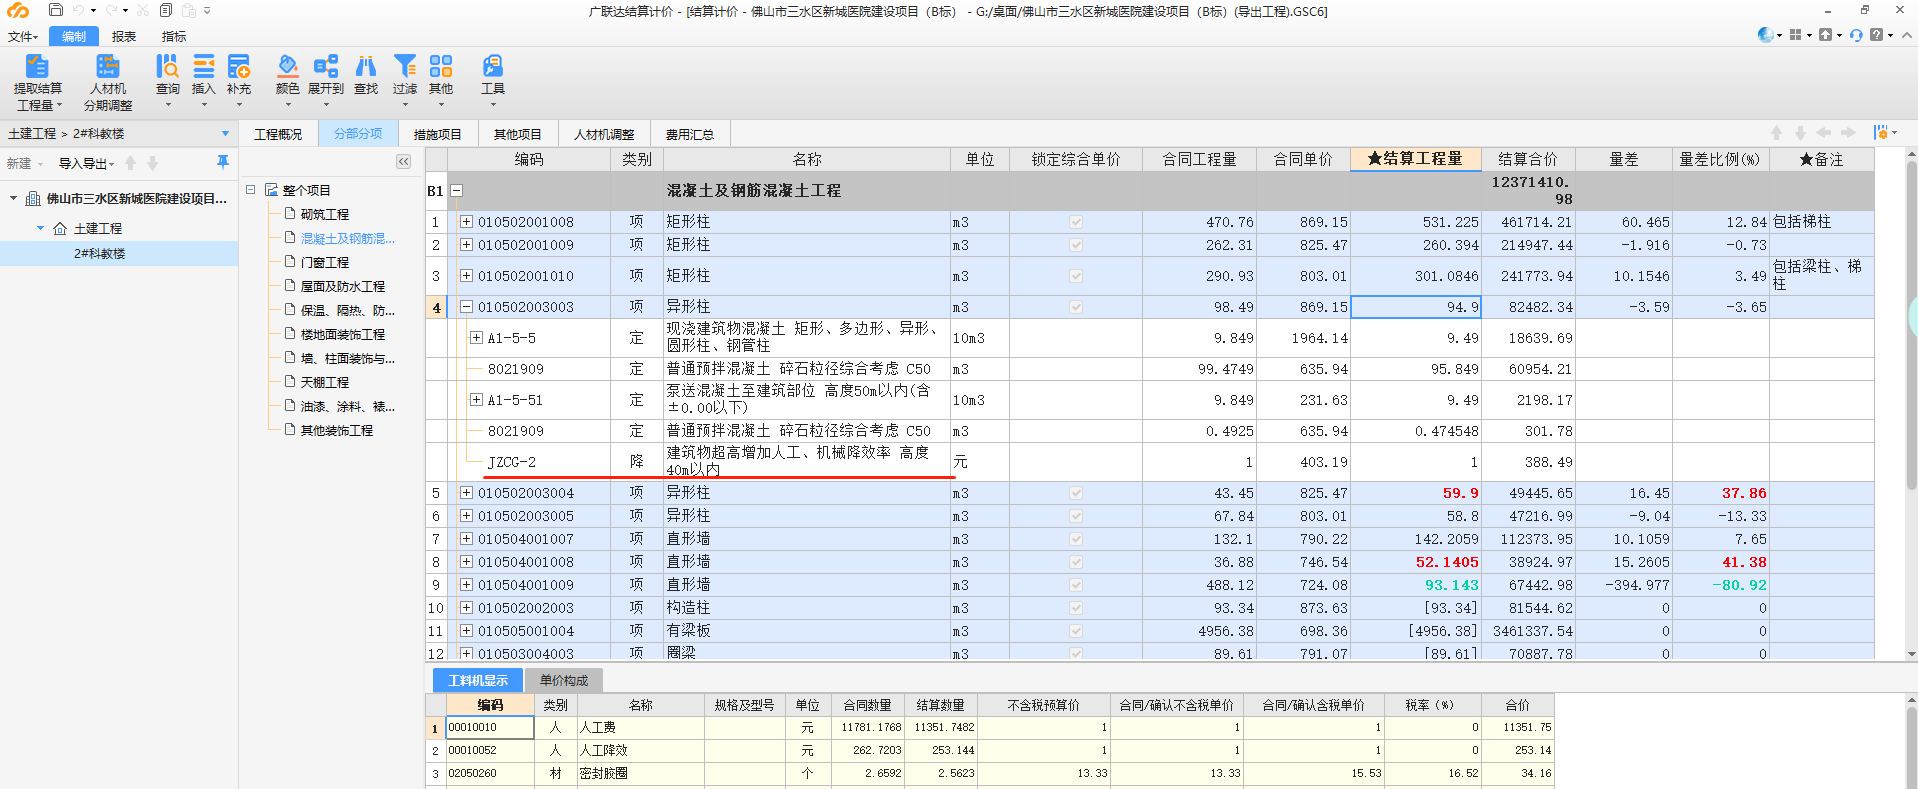The image size is (1918, 789).
Task: Switch to the 指标 ribbon tab
Action: 174,36
